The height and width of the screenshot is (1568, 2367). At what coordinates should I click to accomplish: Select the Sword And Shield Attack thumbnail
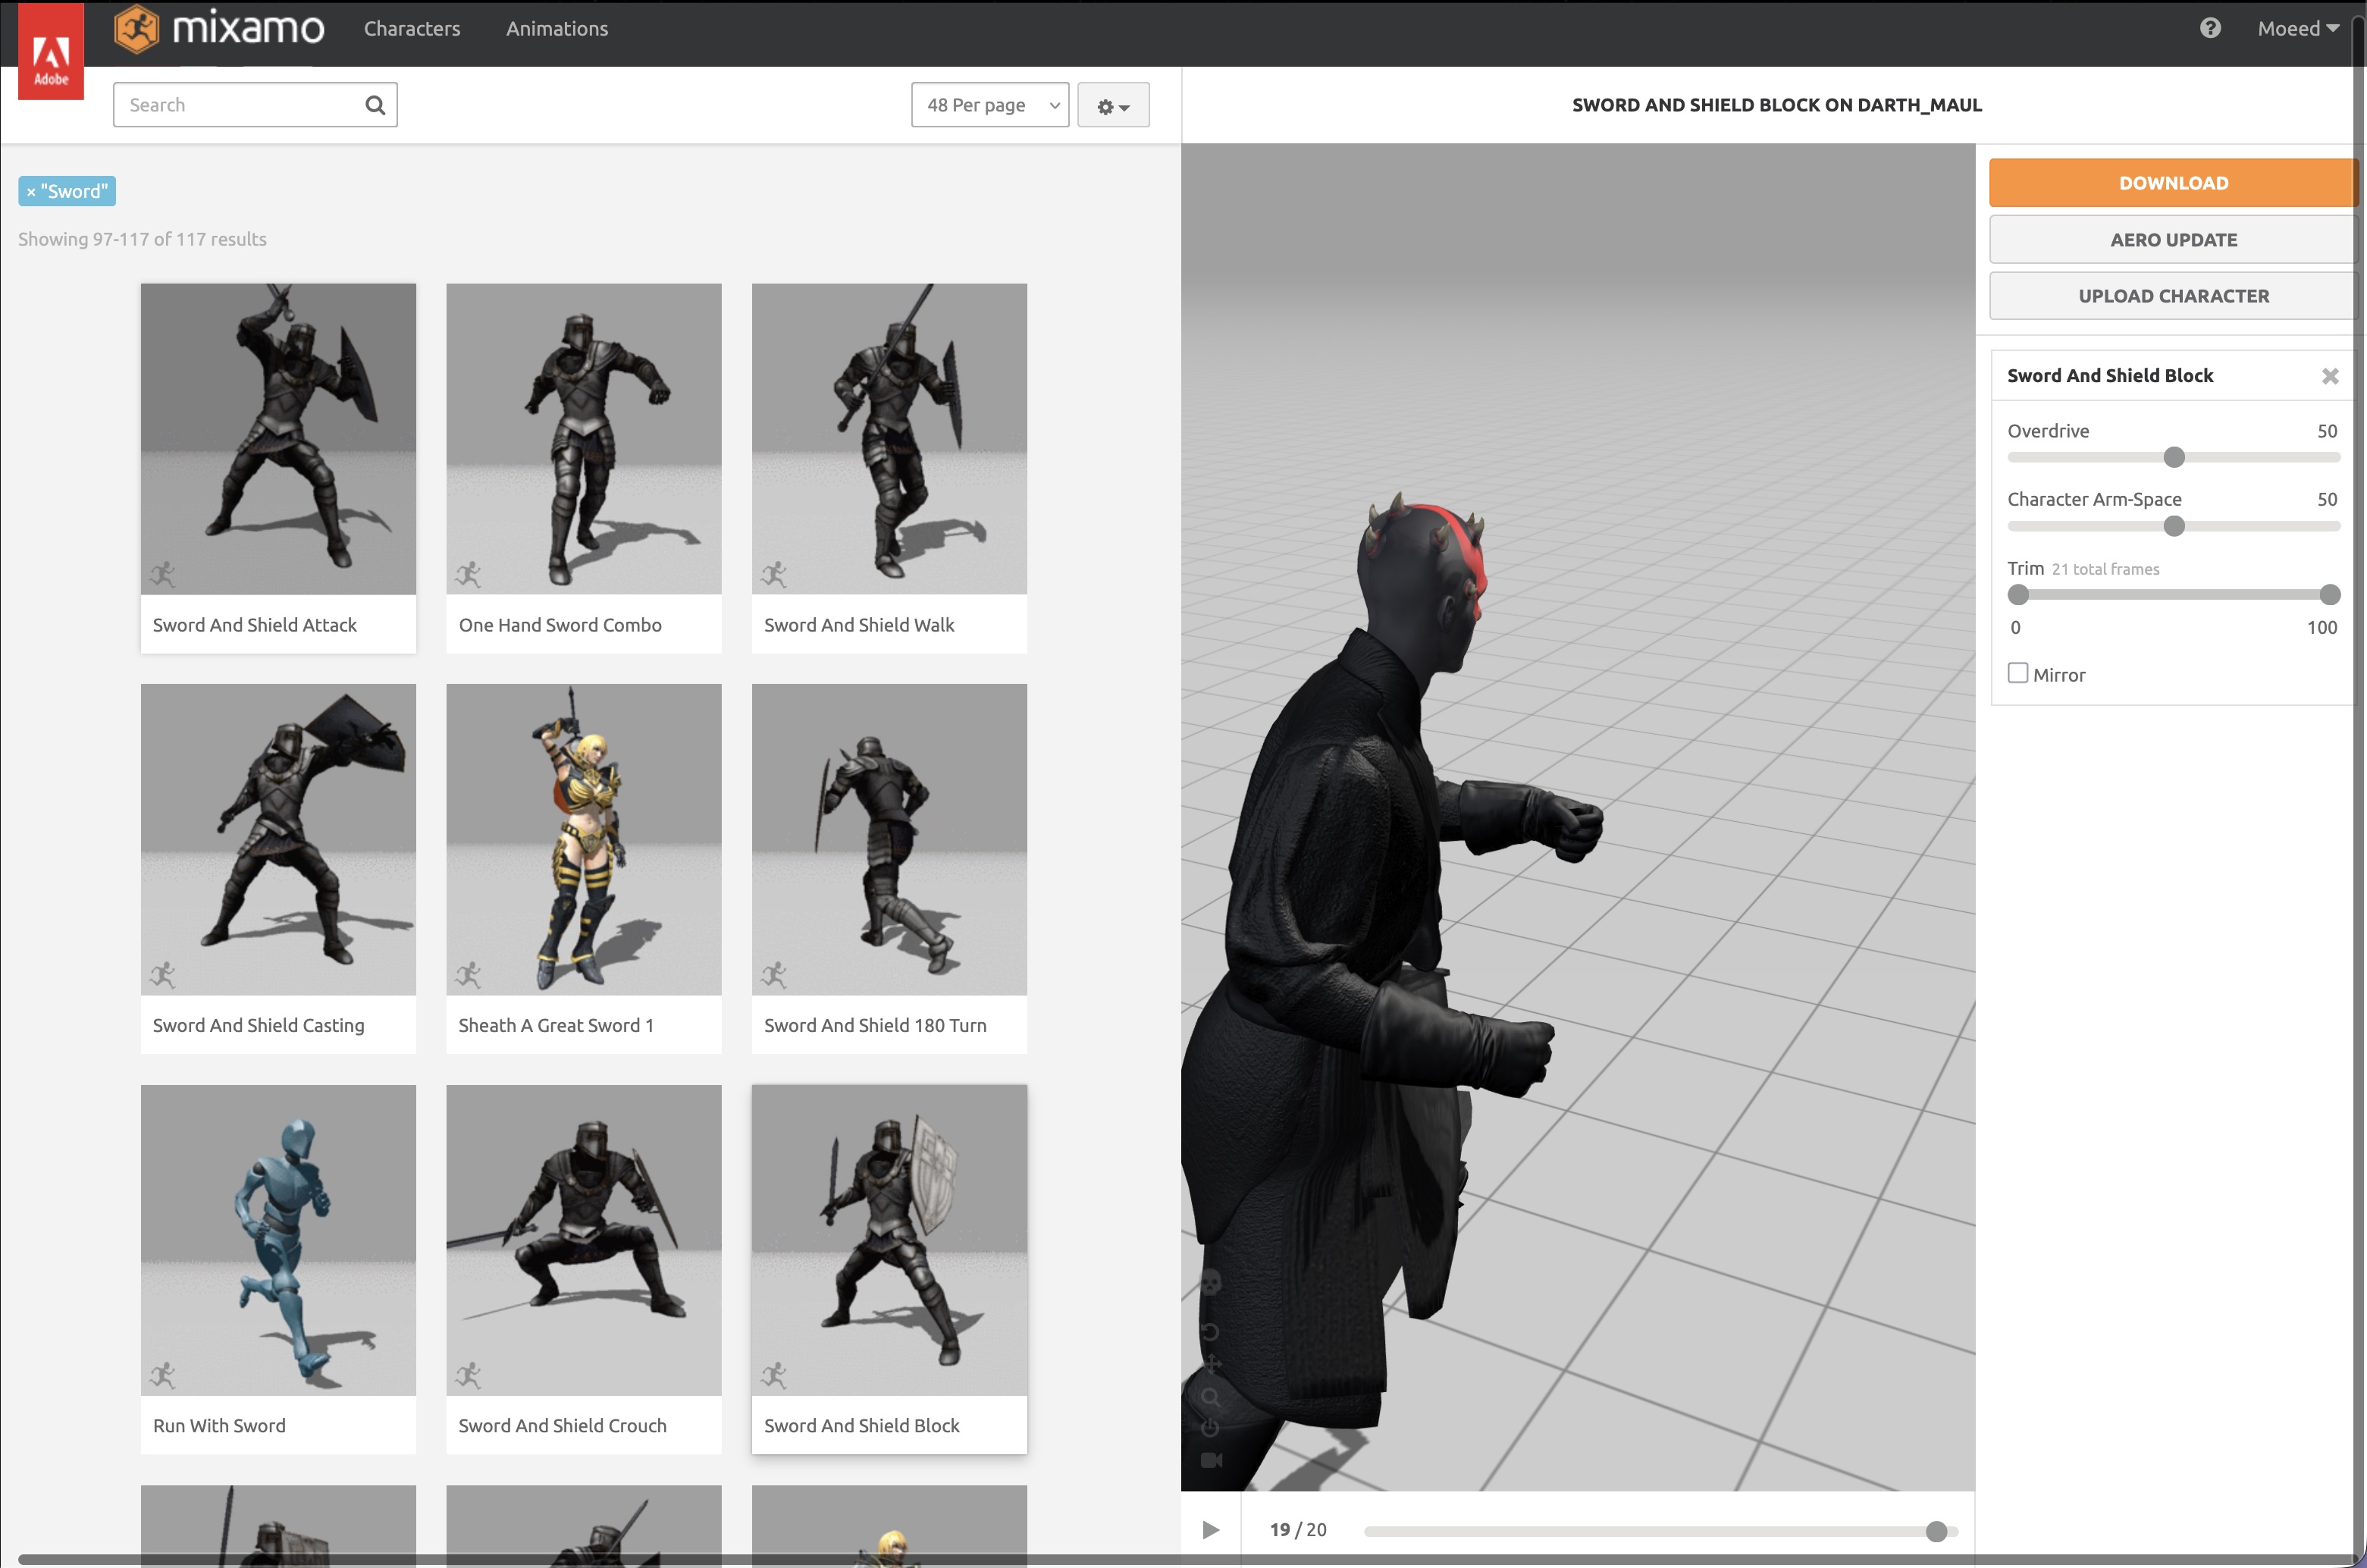tap(278, 439)
